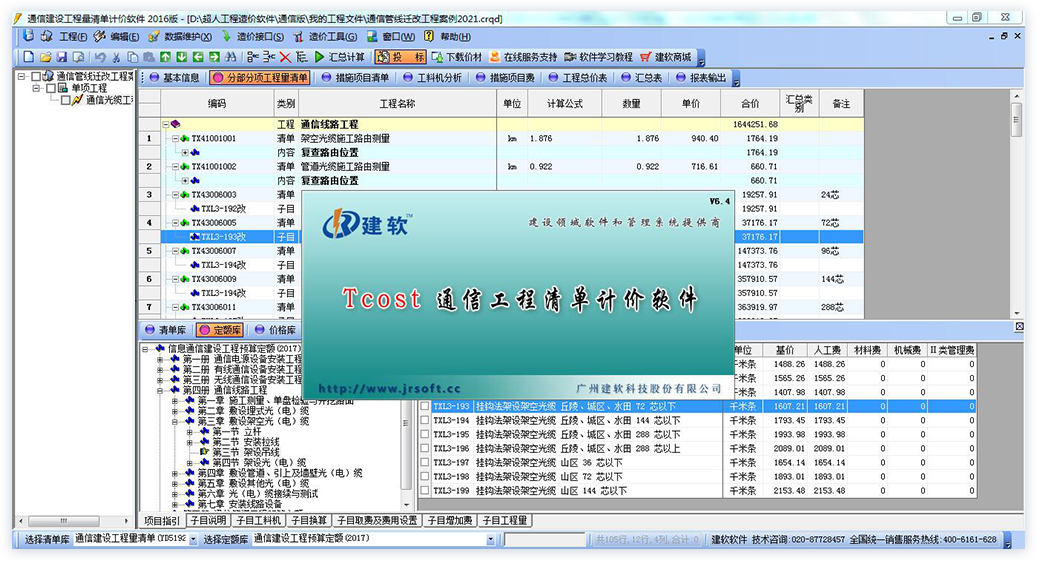Click the green Move Up arrow icon

click(165, 57)
